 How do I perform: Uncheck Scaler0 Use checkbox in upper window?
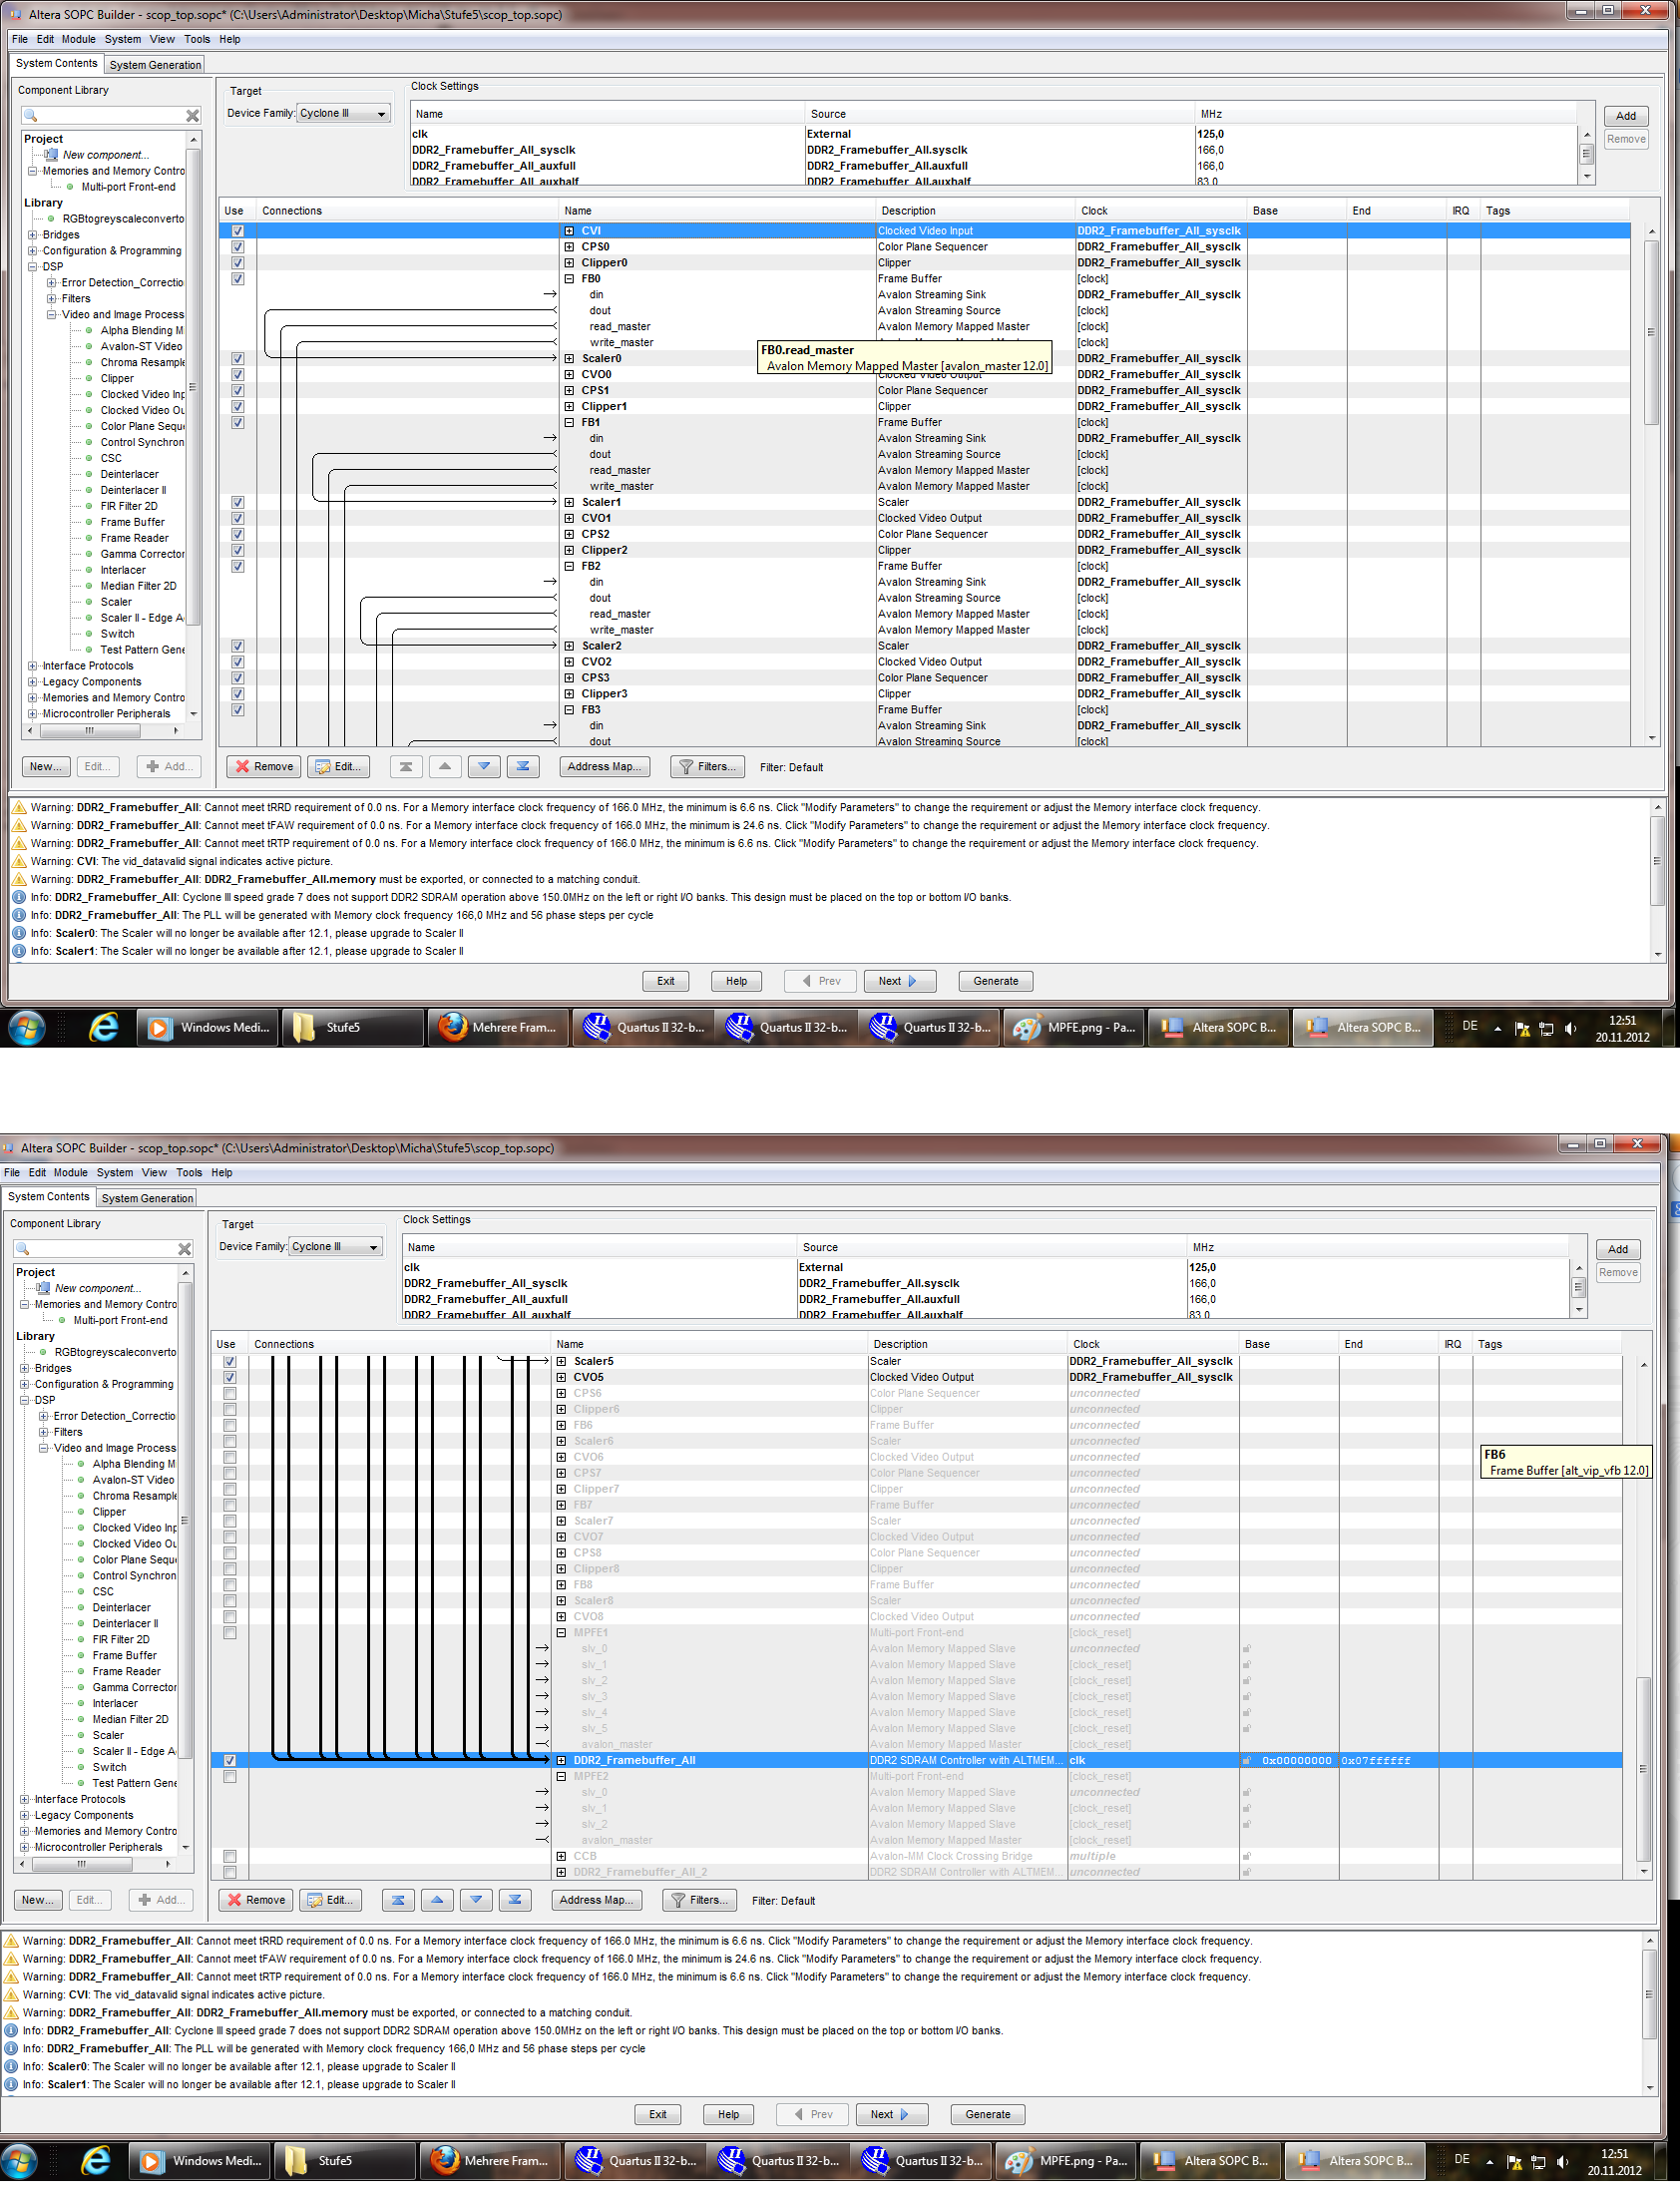pyautogui.click(x=238, y=359)
